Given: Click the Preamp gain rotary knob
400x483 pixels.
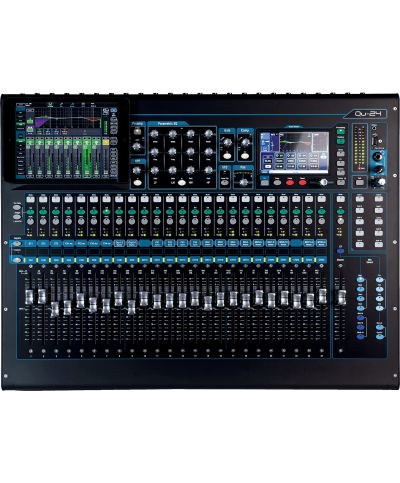Looking at the screenshot, I should 137,146.
